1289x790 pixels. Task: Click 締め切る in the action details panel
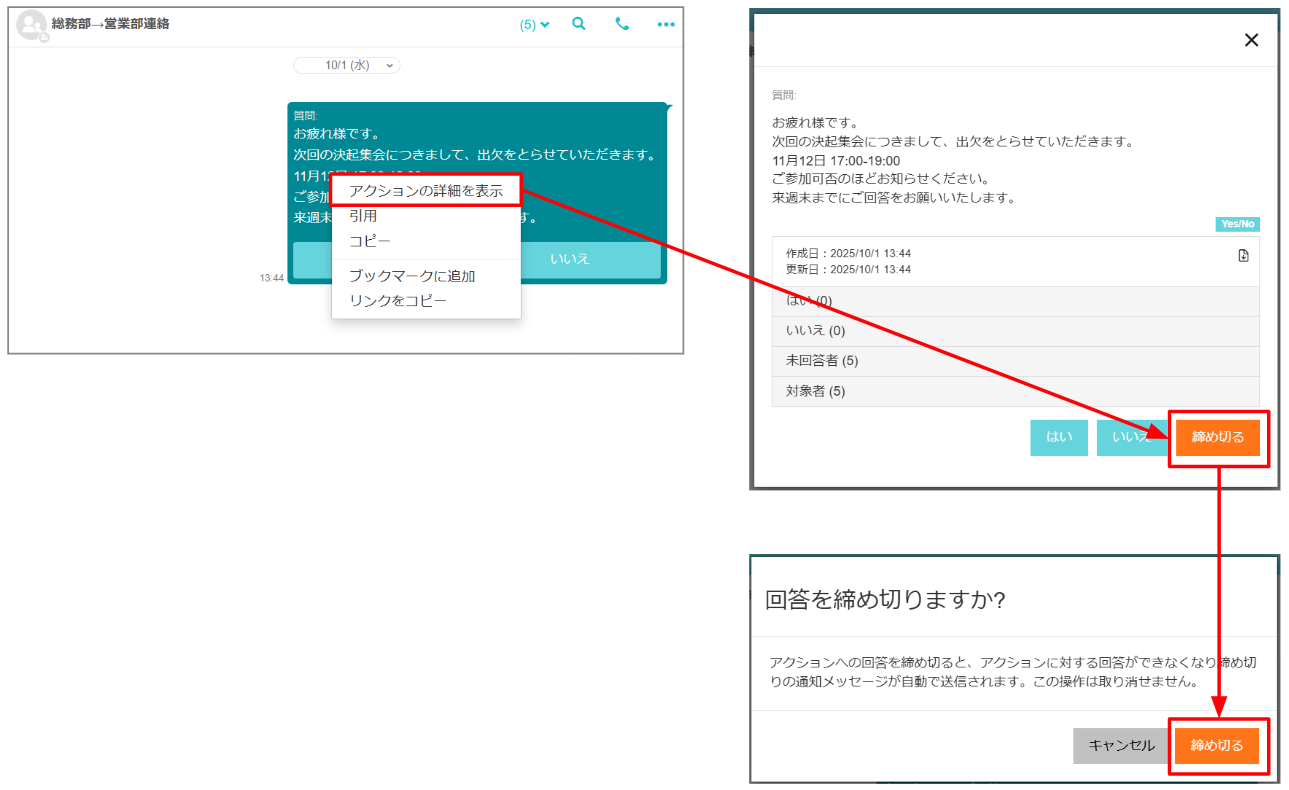click(x=1217, y=438)
